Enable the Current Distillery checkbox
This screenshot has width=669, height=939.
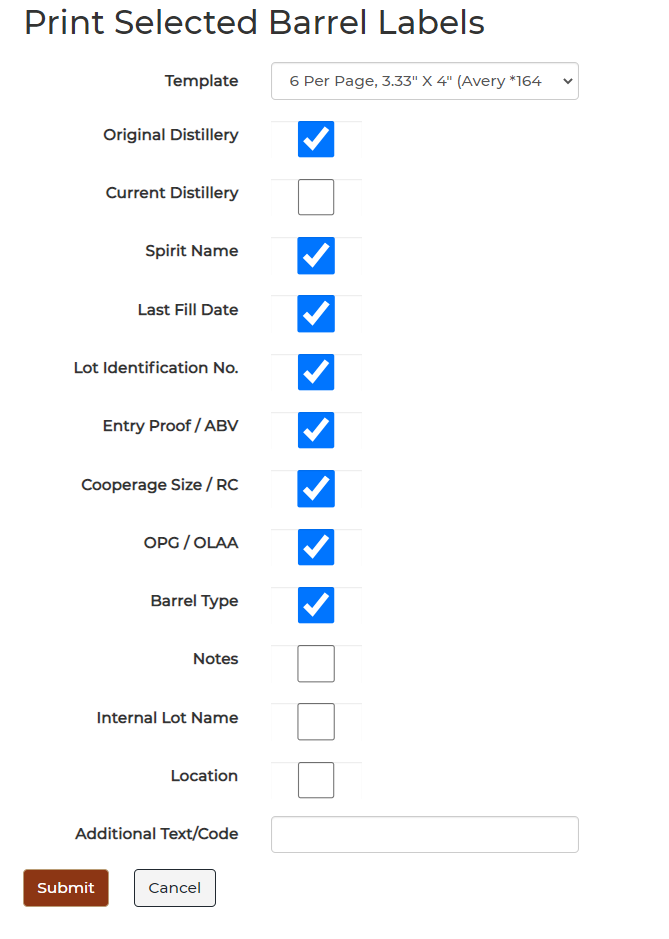(x=316, y=198)
